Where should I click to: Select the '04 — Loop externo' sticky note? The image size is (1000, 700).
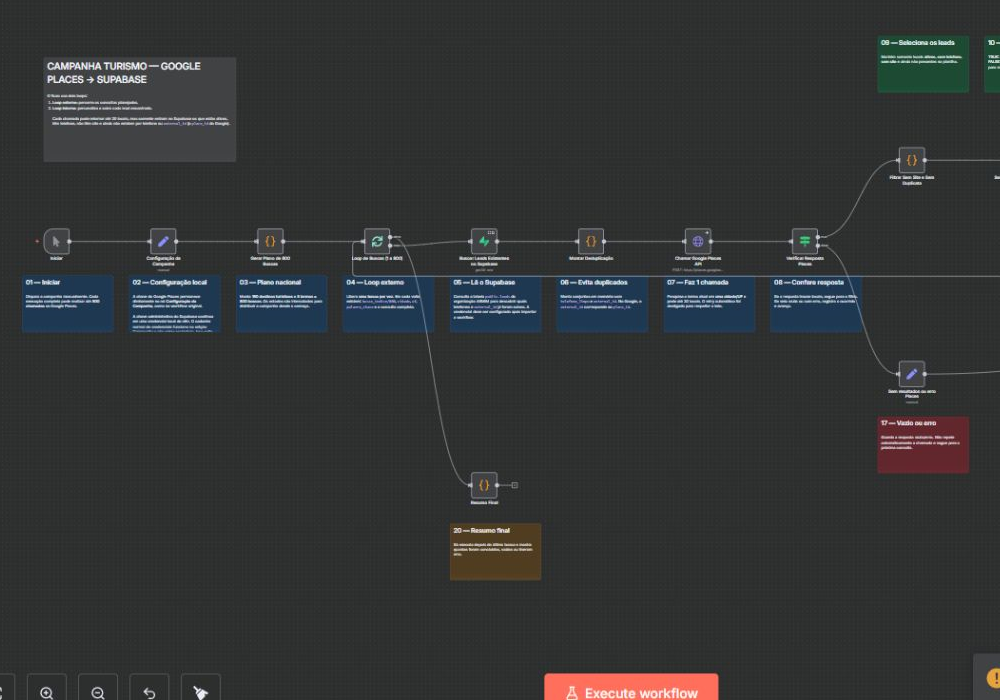pos(388,304)
